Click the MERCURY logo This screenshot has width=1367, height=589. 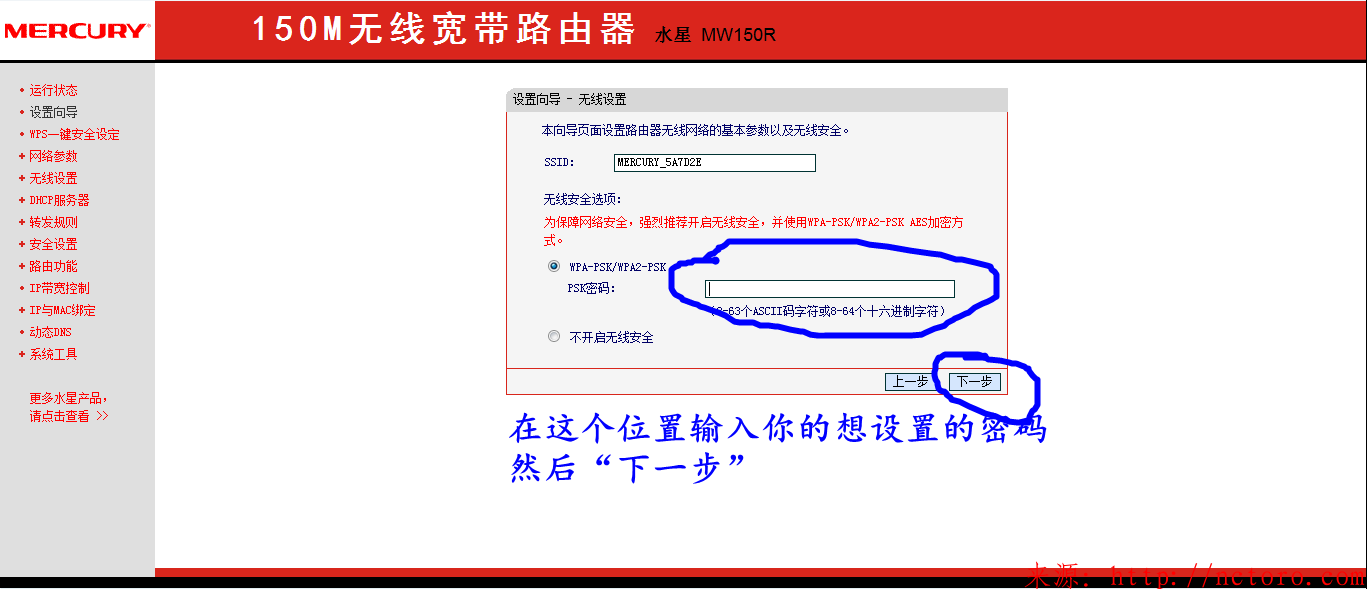76,31
